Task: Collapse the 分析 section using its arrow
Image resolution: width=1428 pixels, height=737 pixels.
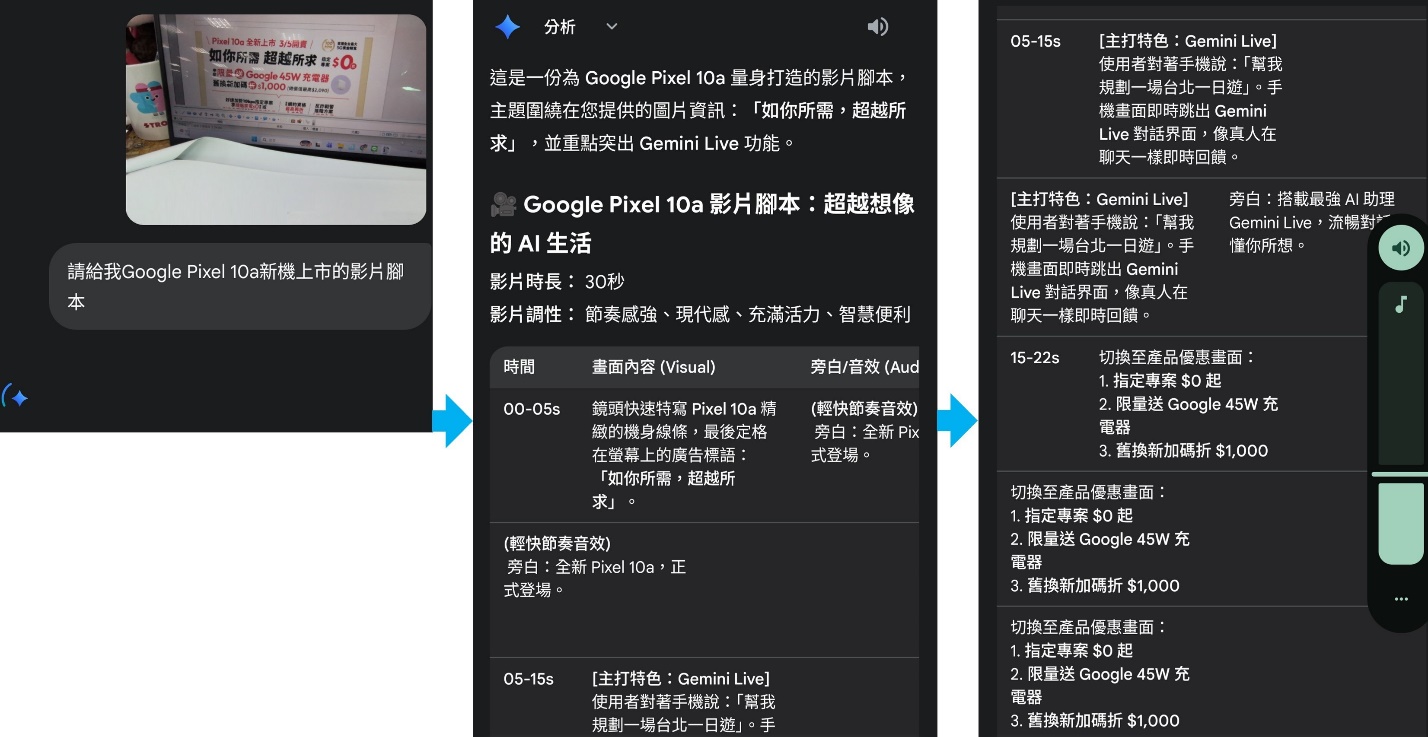Action: click(x=611, y=27)
